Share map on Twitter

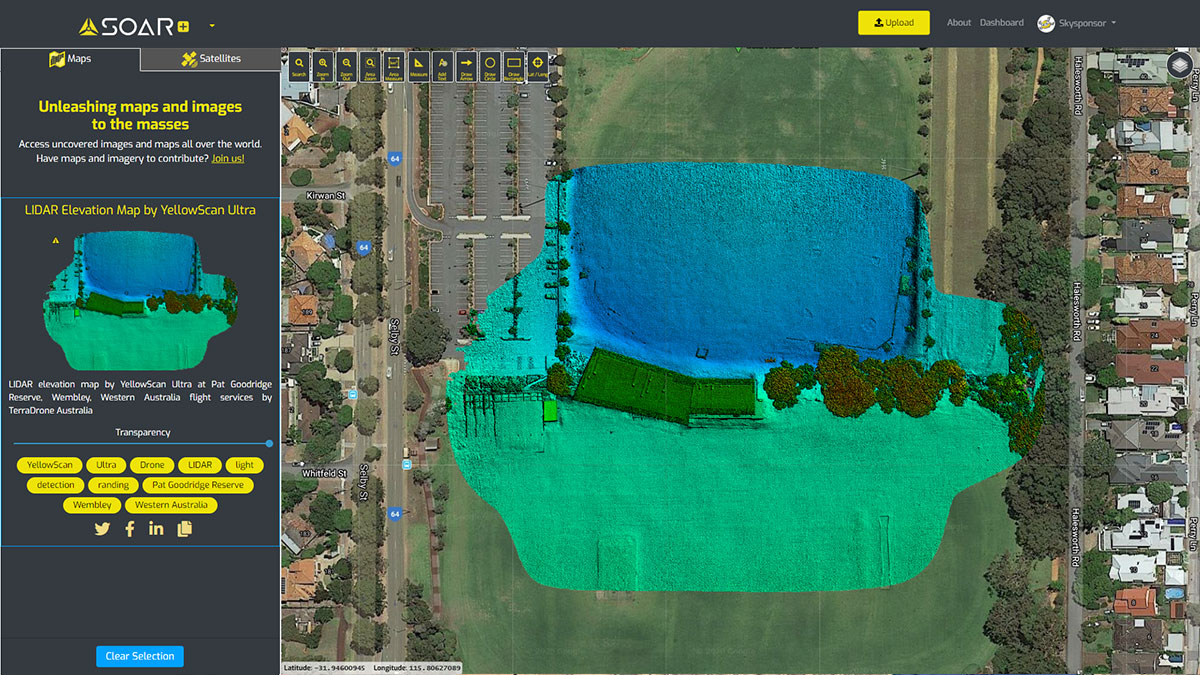(102, 529)
